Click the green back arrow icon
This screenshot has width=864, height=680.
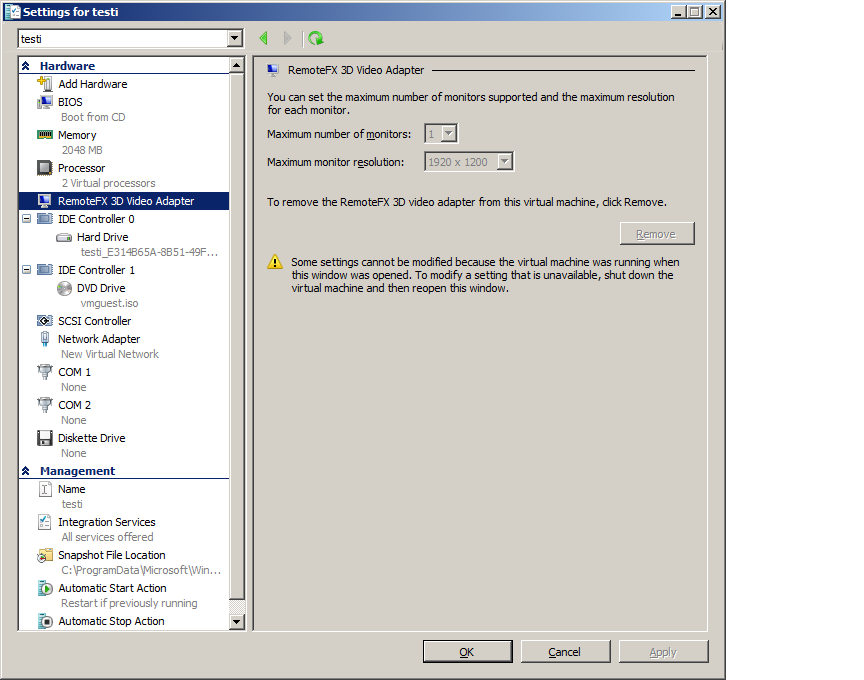263,38
